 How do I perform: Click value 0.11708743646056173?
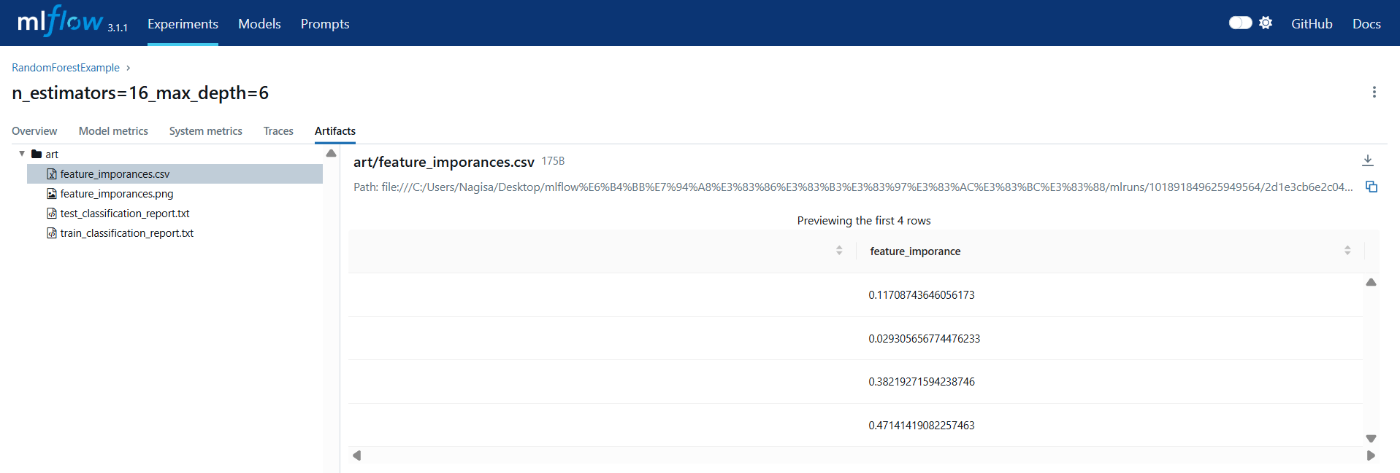(x=922, y=295)
